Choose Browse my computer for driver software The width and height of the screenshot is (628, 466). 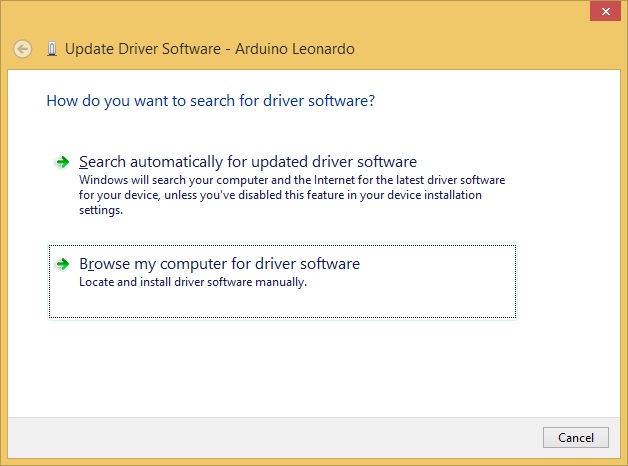(282, 281)
